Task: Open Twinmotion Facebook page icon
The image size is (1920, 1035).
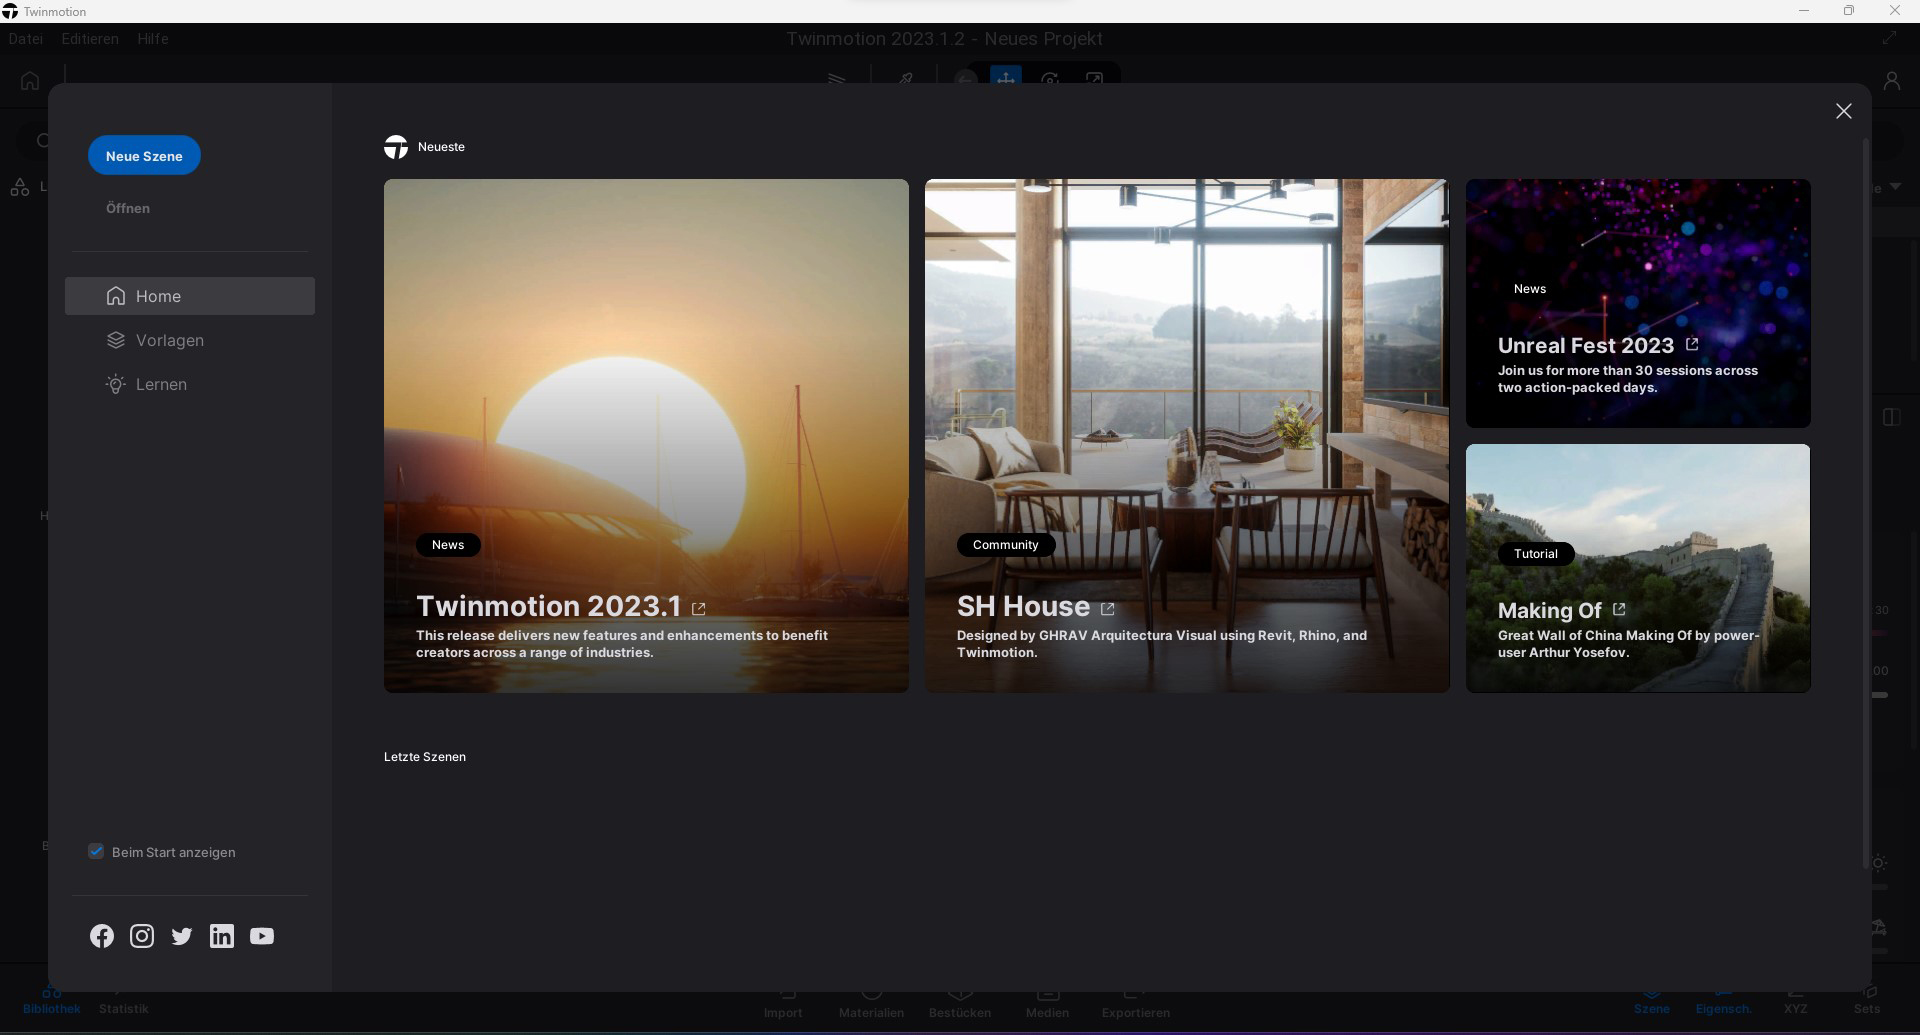Action: [x=102, y=936]
